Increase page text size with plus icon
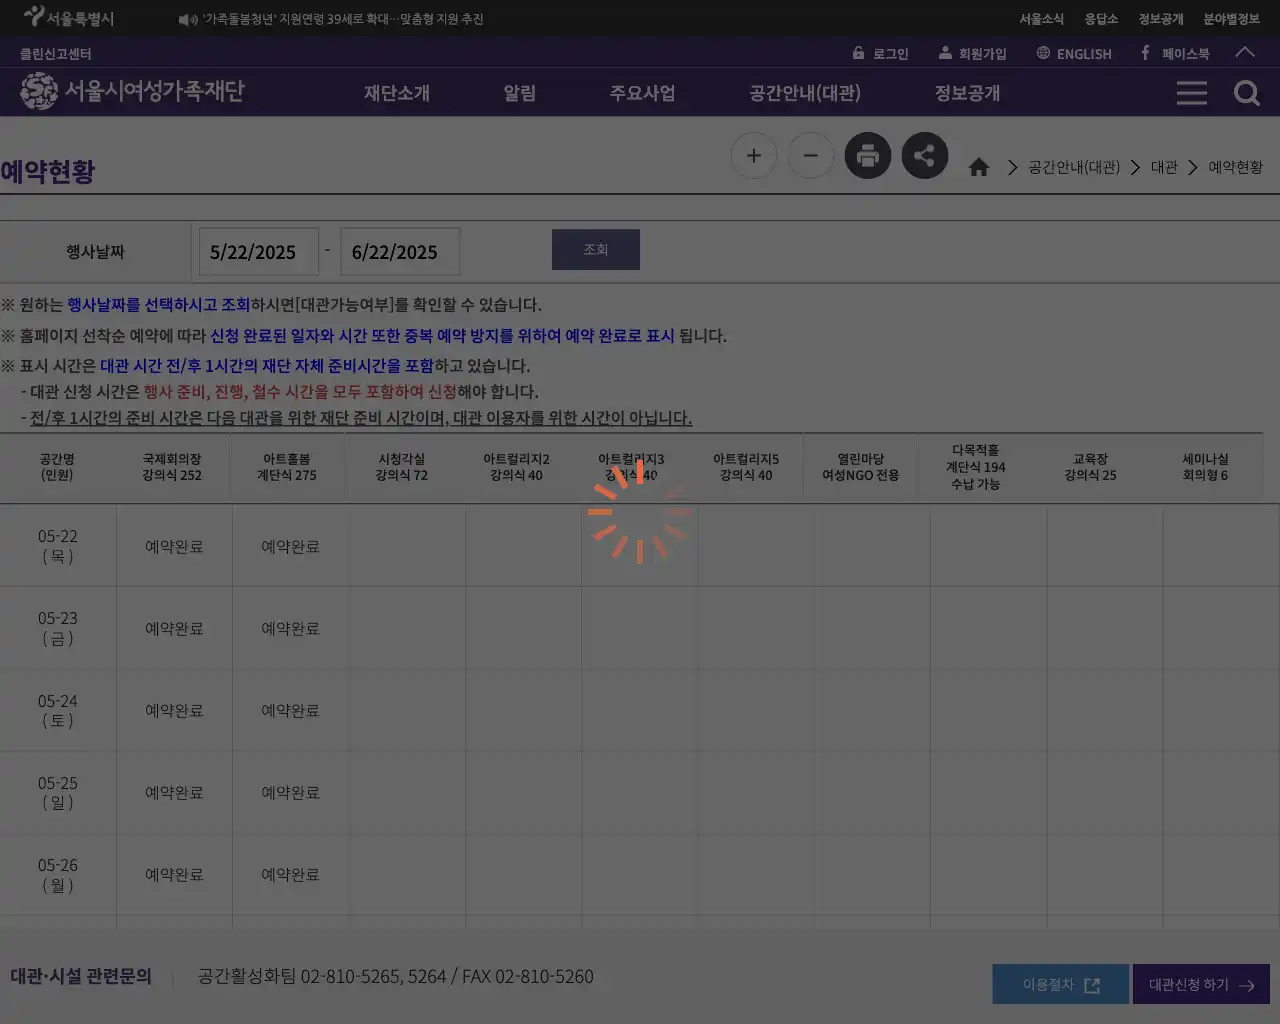The image size is (1280, 1024). coord(753,155)
